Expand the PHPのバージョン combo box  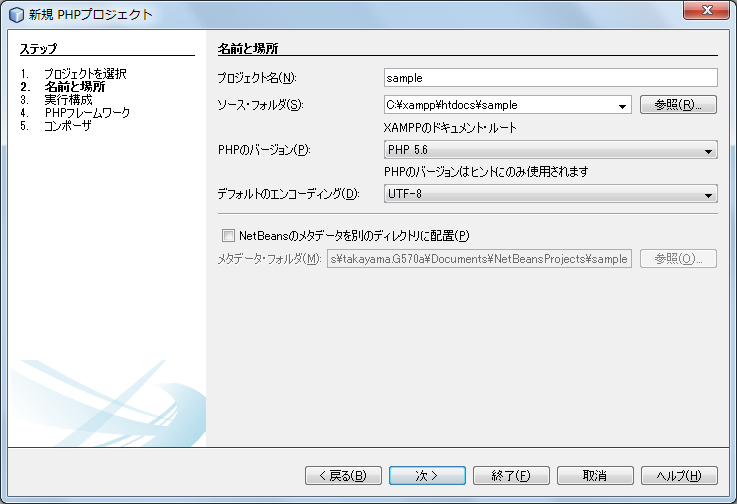tap(708, 150)
